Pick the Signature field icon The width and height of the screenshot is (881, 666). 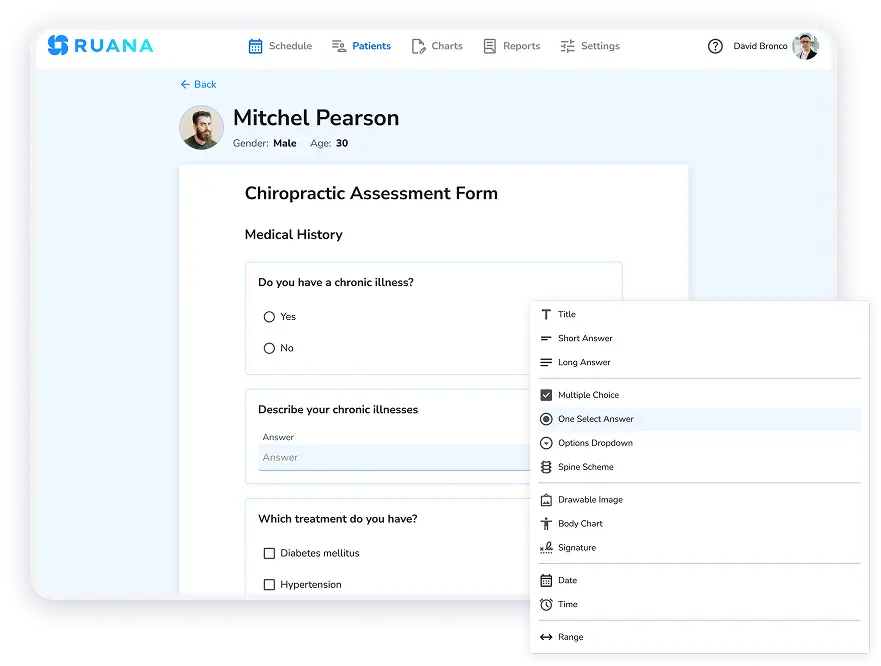coord(545,547)
